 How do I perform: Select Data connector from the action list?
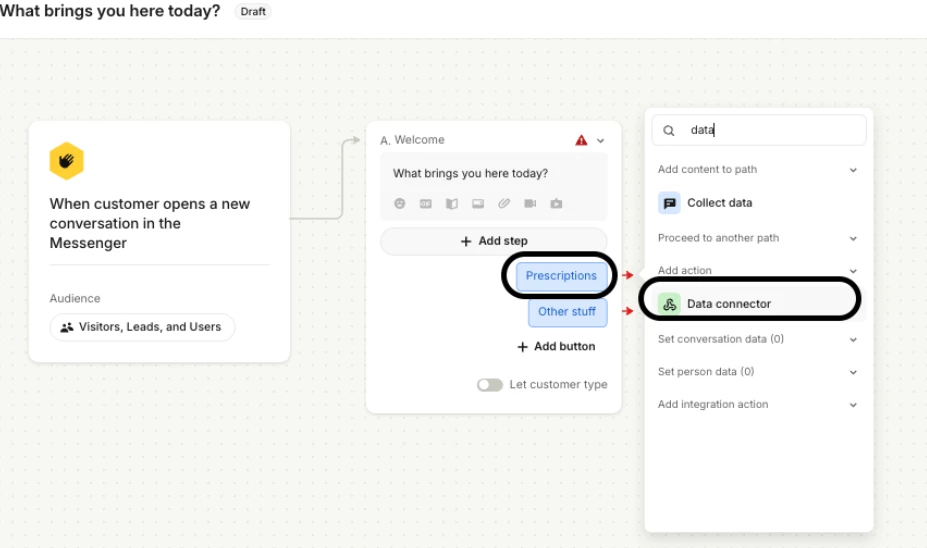(728, 304)
